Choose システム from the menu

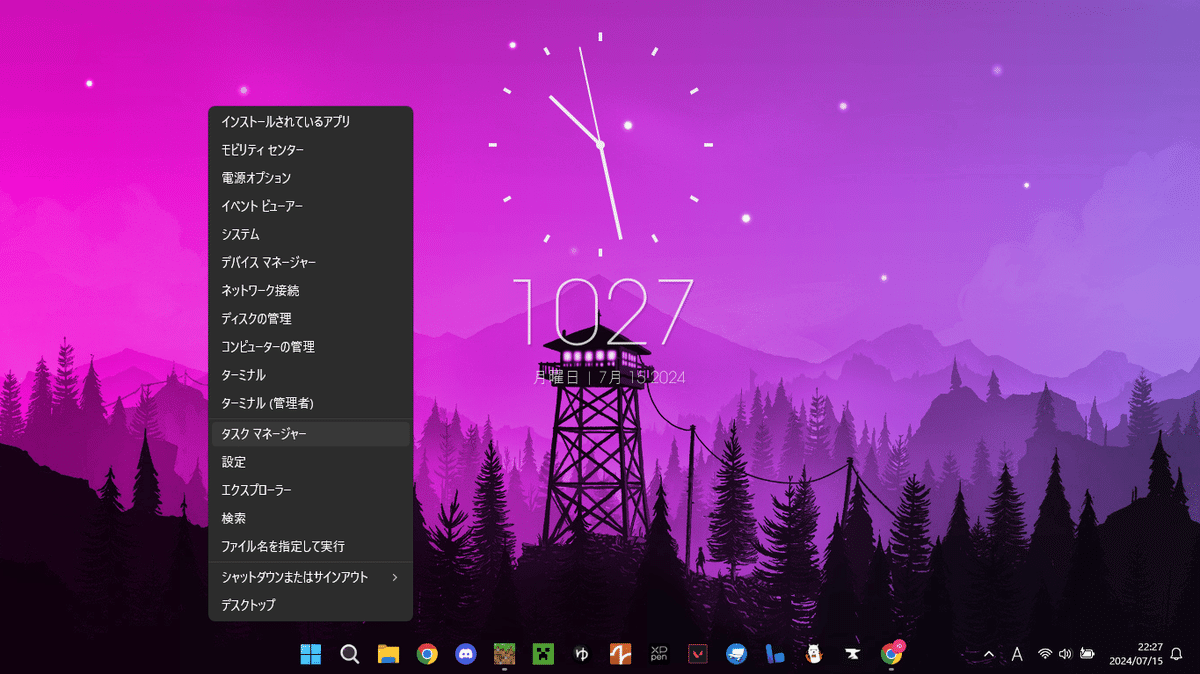310,234
